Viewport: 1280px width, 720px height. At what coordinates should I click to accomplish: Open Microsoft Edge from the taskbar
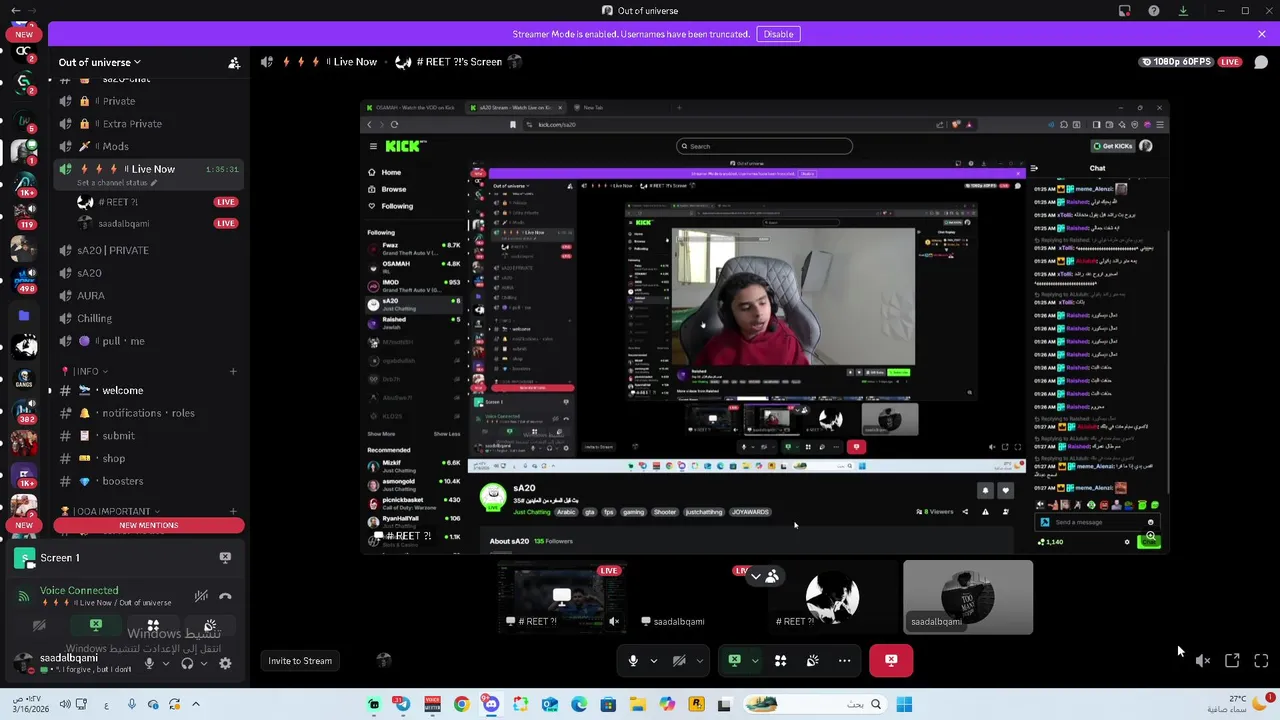579,705
